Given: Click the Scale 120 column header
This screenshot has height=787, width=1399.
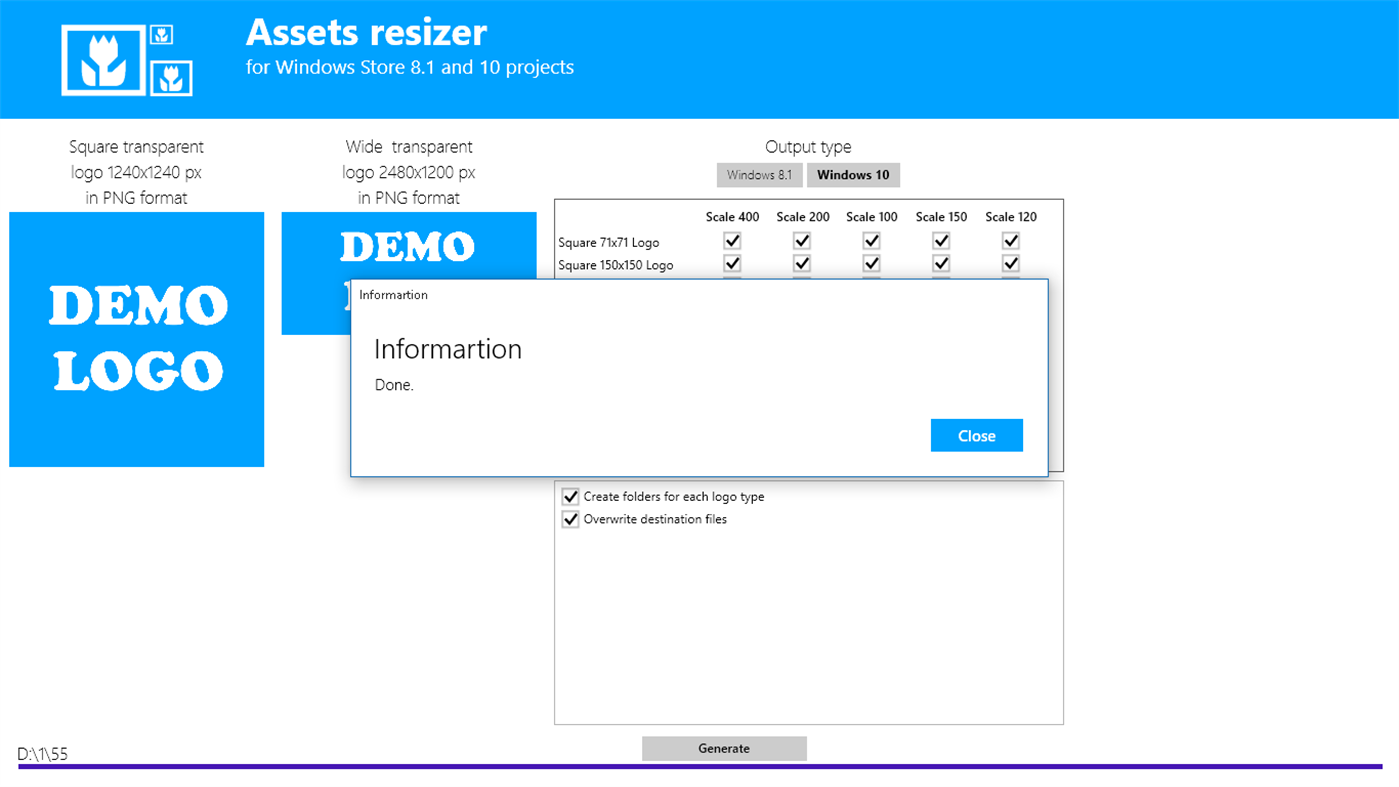Looking at the screenshot, I should pos(1011,217).
